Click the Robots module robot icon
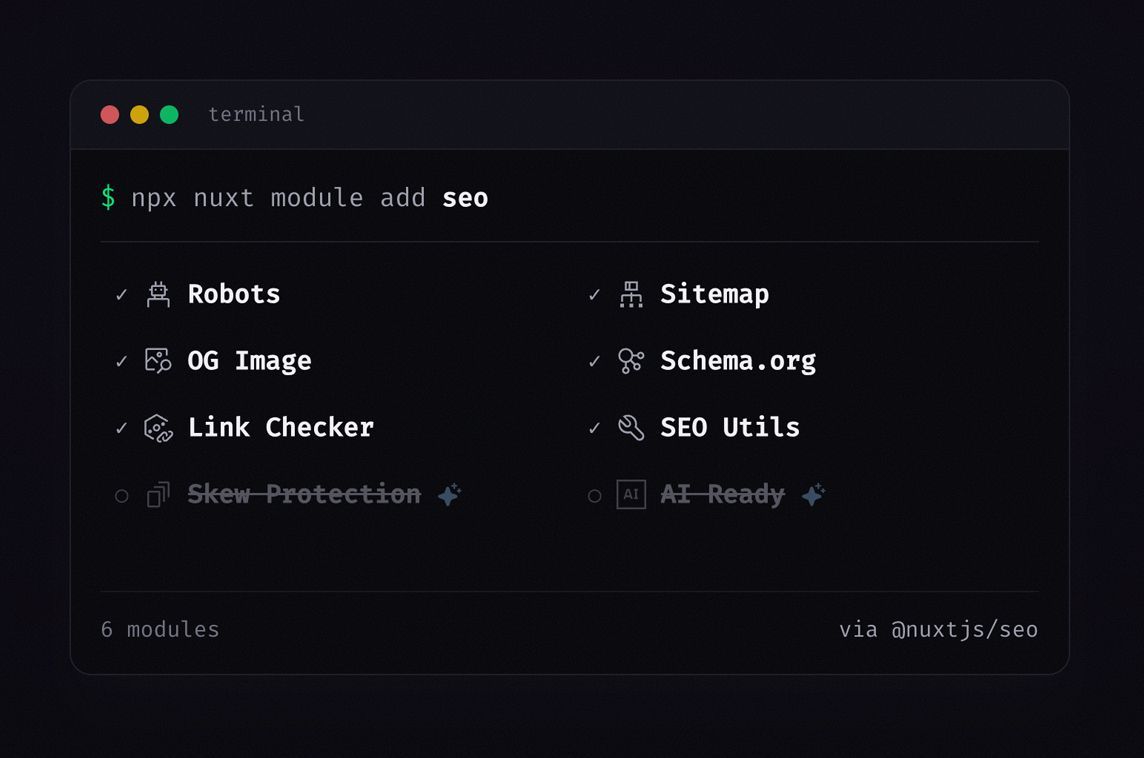Image resolution: width=1144 pixels, height=758 pixels. coord(158,294)
